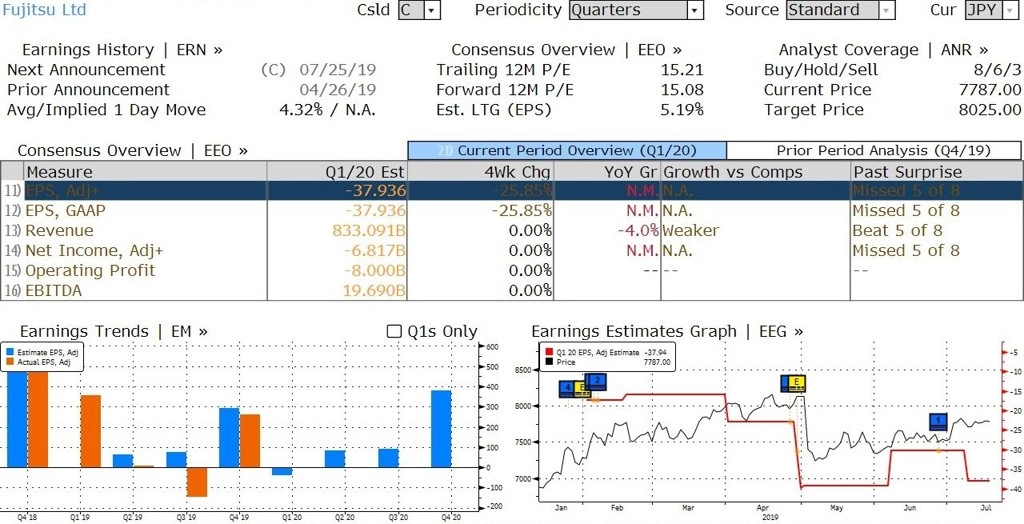Click Revenue's Beat 5 of 8 cell
Screen dimensions: 1024x524
click(897, 231)
